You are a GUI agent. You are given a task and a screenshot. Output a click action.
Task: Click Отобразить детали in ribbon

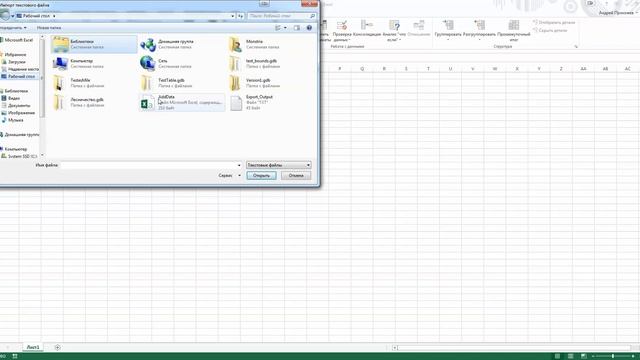click(x=553, y=22)
